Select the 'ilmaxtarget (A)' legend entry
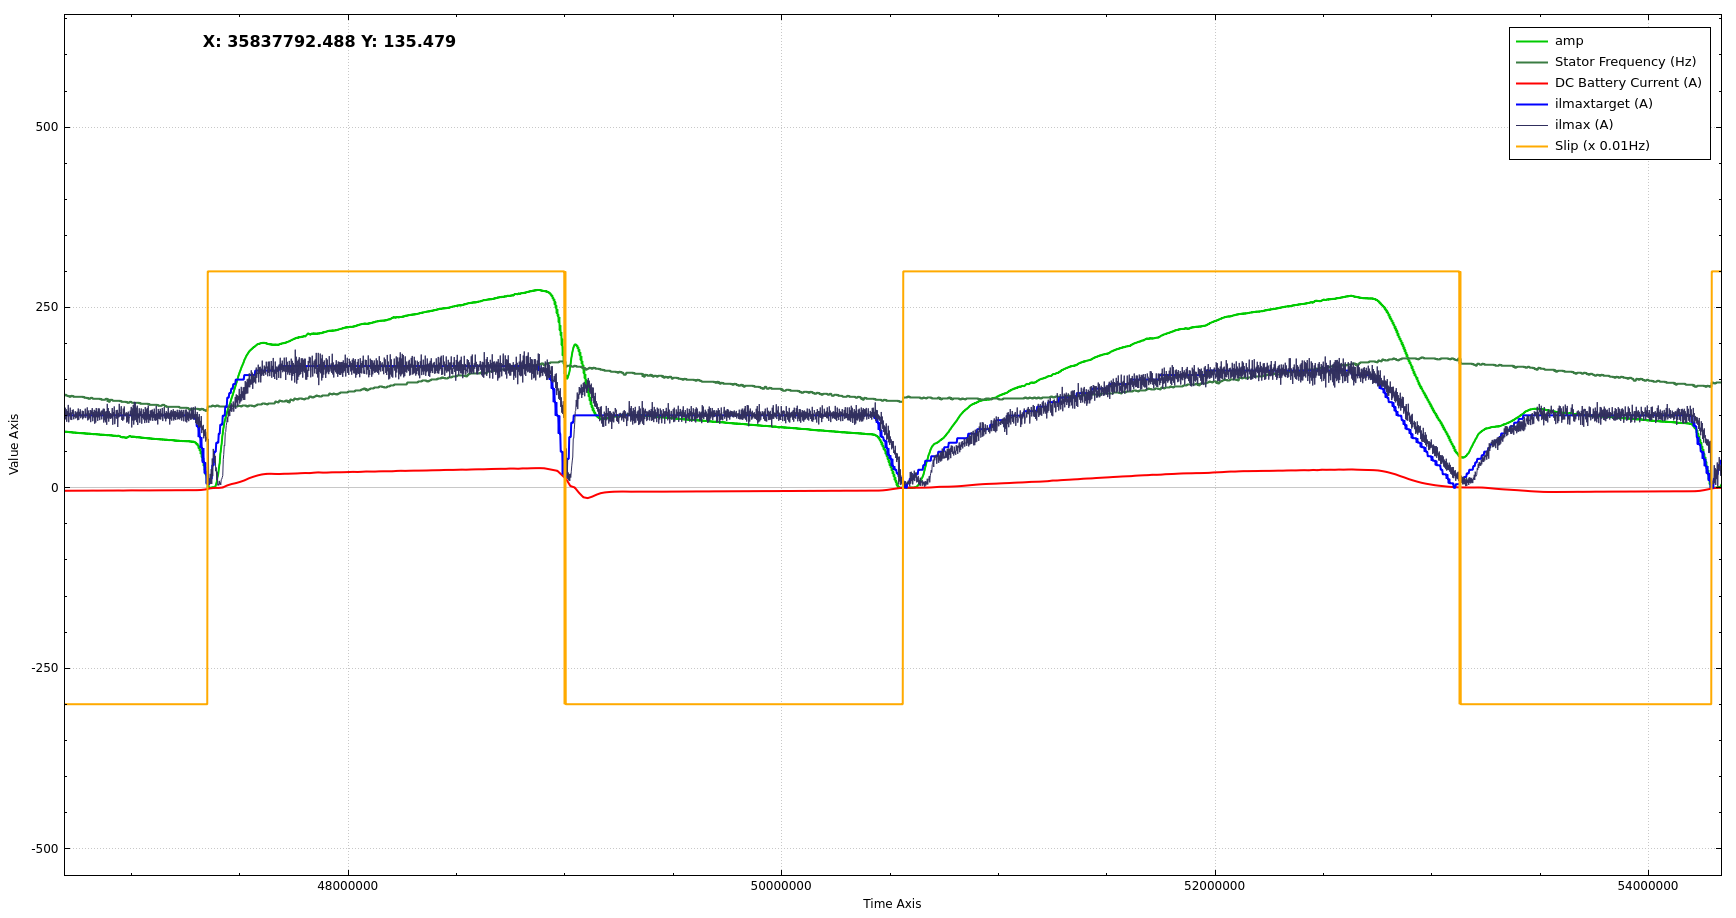1736x918 pixels. tap(1603, 104)
